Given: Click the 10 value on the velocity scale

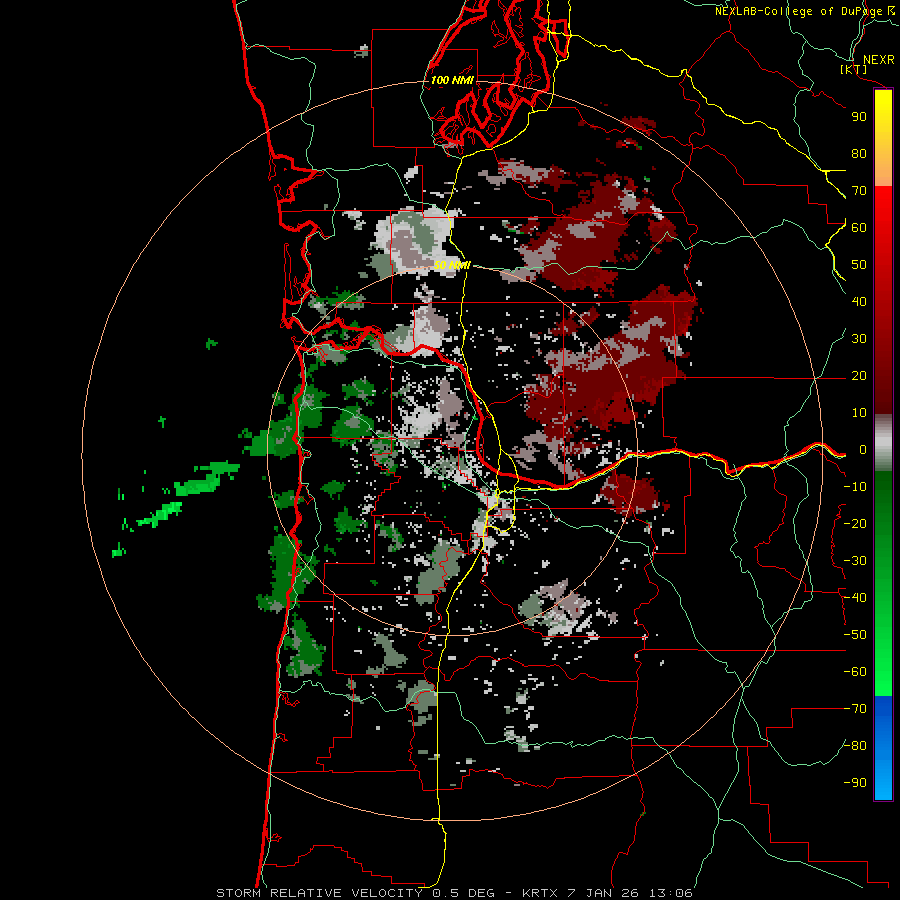Looking at the screenshot, I should (x=859, y=413).
